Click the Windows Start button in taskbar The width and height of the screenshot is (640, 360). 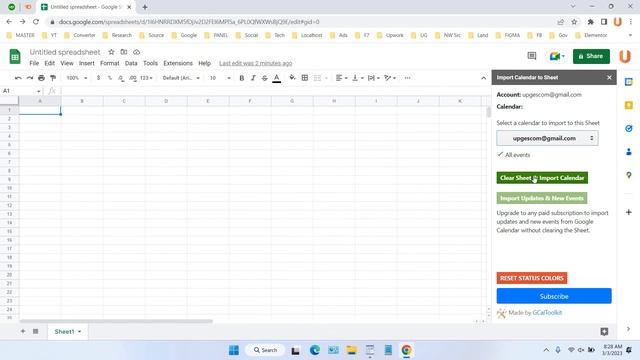coord(234,350)
